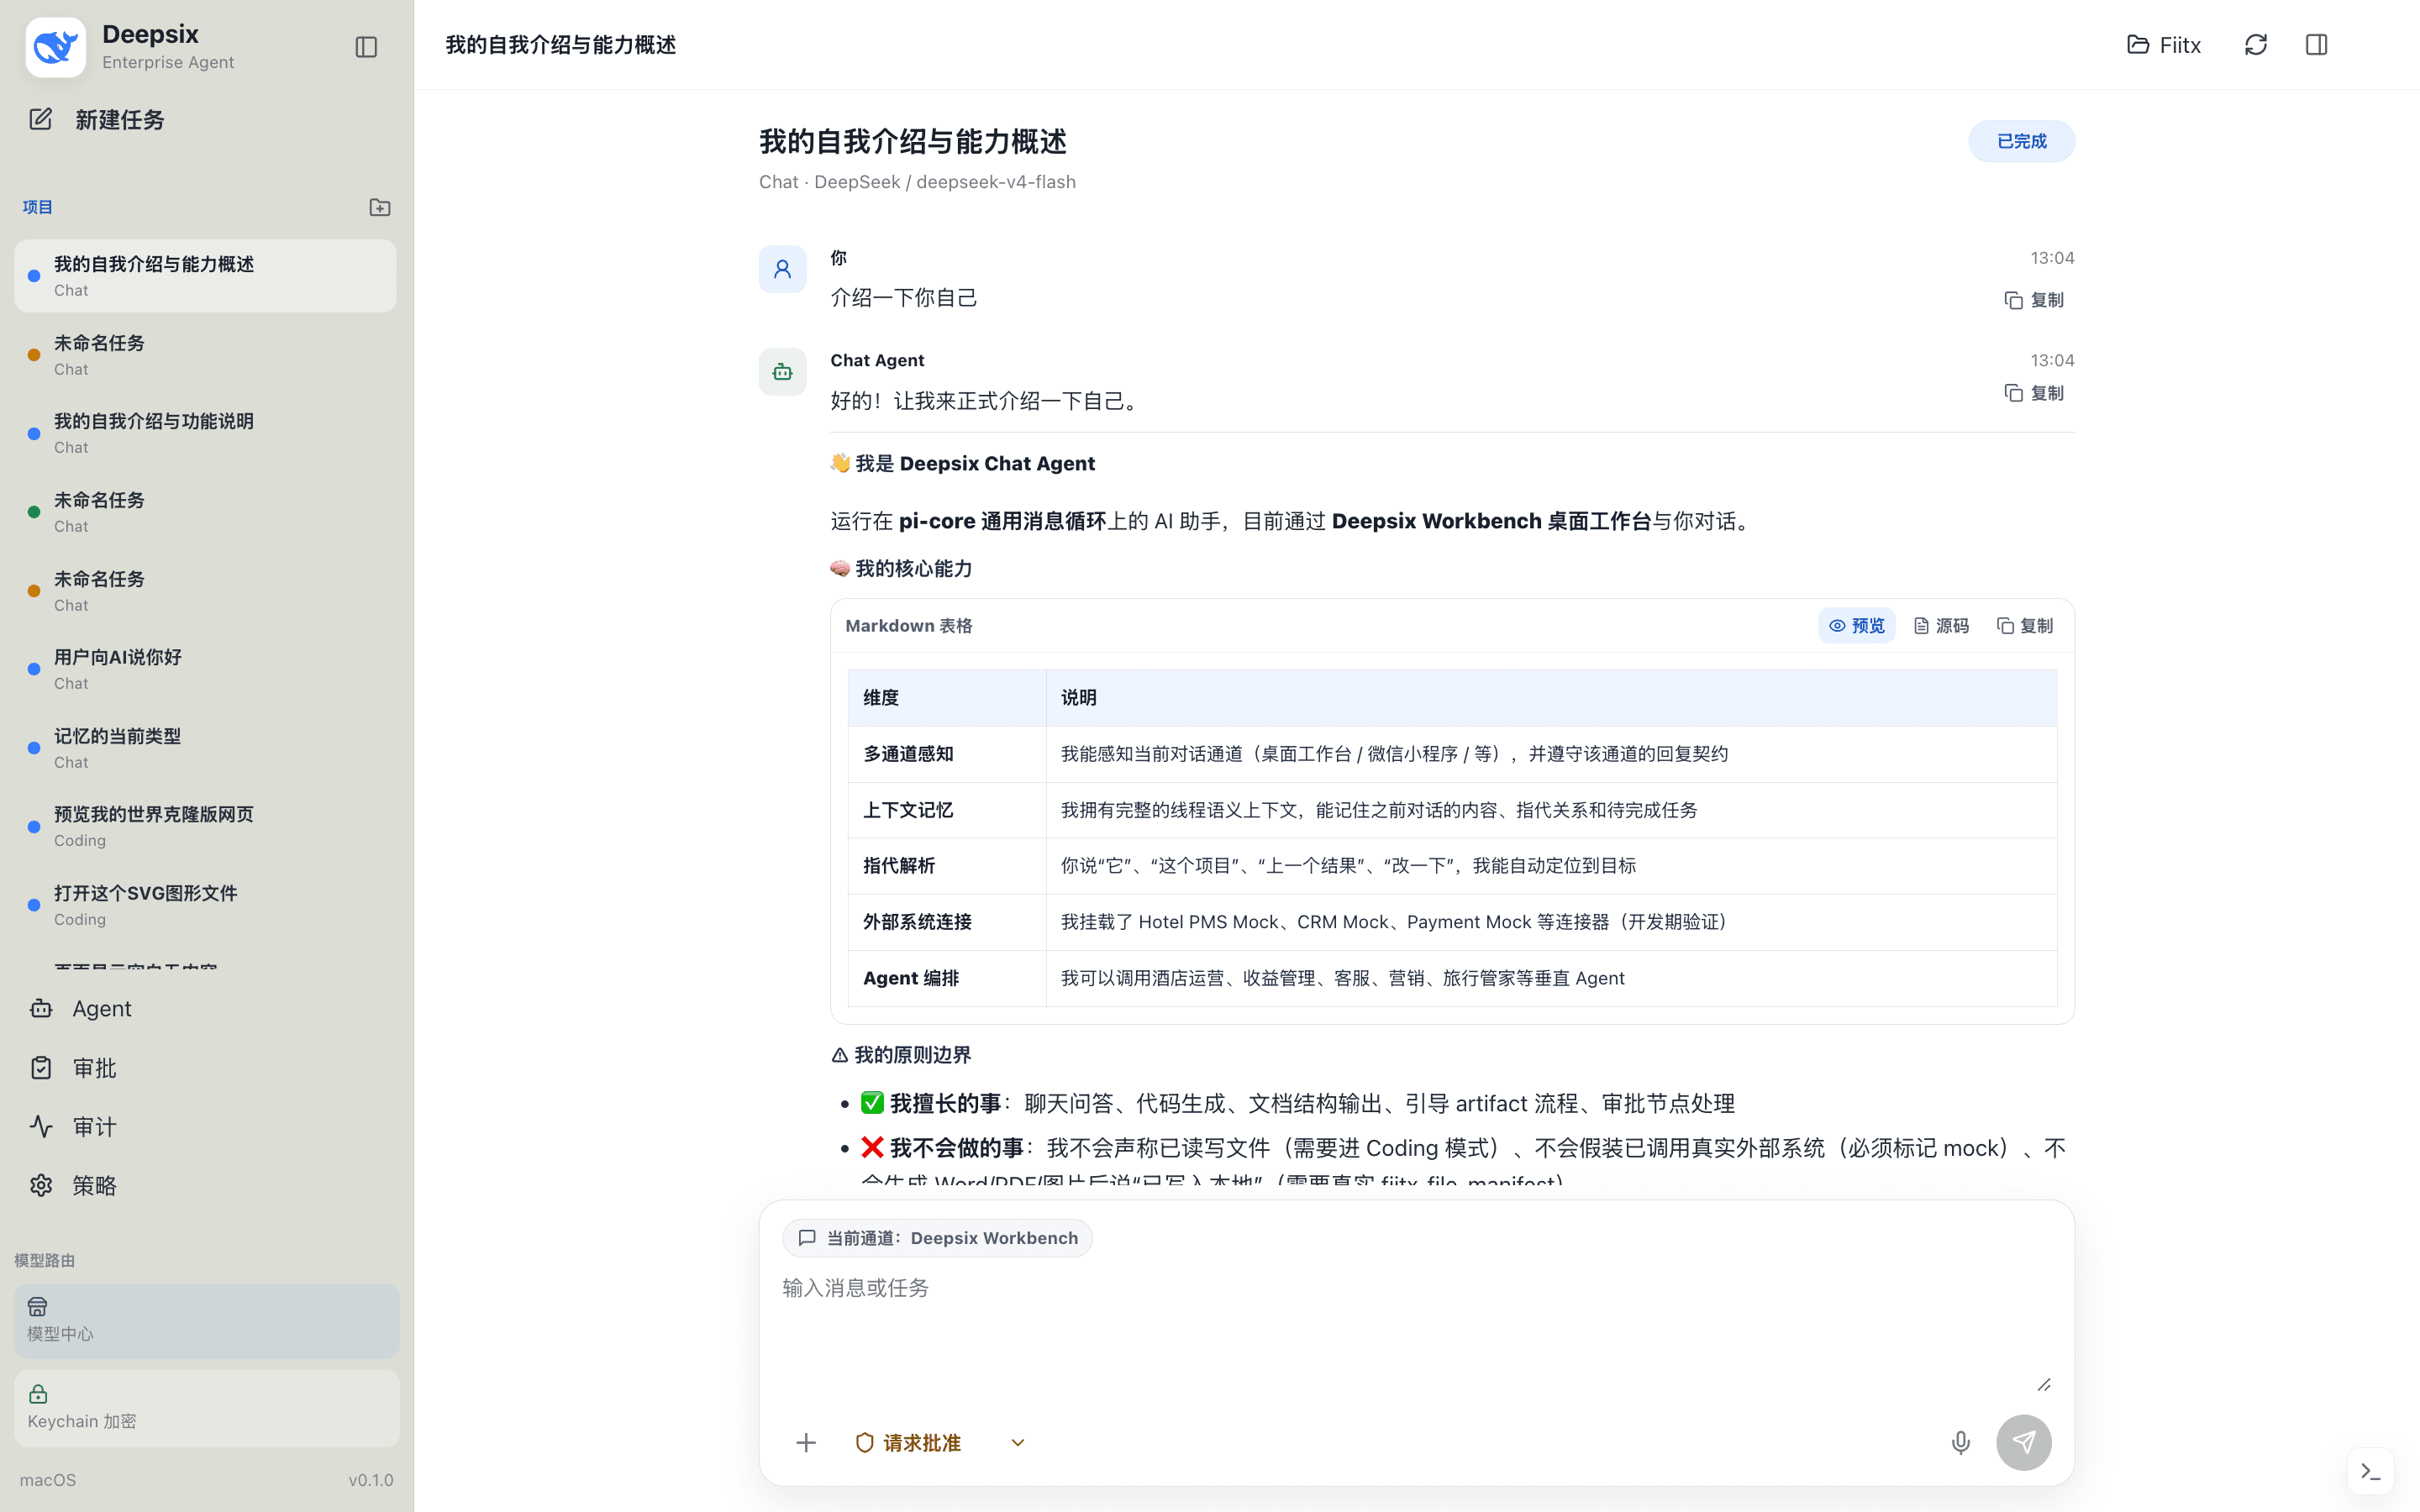
Task: Click the refresh icon in header
Action: [2256, 45]
